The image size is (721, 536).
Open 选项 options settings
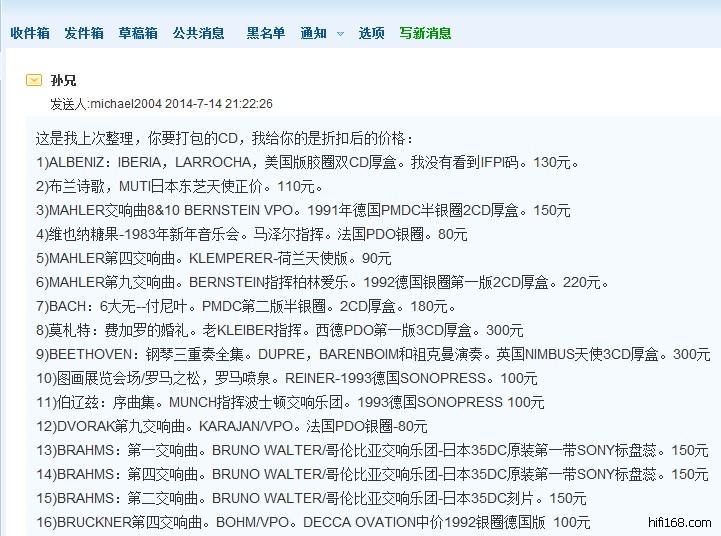pyautogui.click(x=372, y=33)
